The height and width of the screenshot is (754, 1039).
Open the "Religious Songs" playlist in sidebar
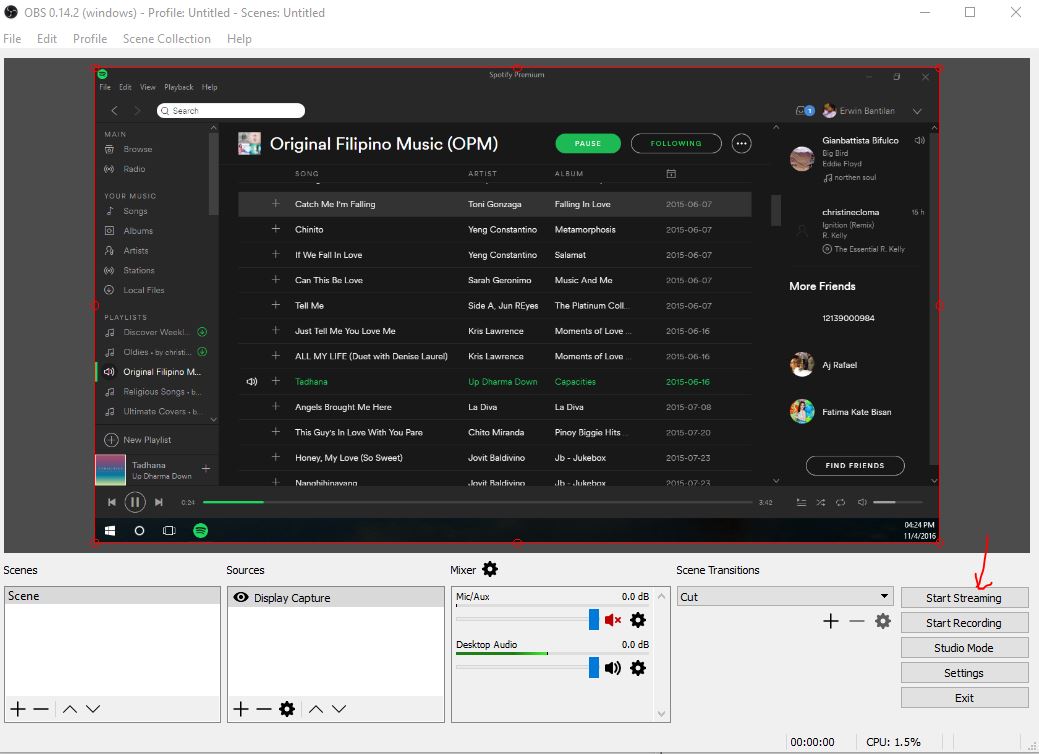coord(162,392)
